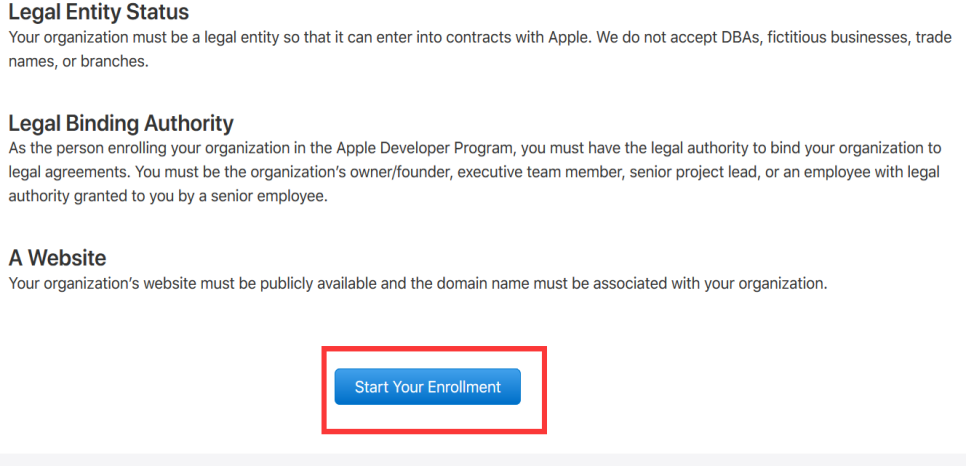Click the Start Your Enrollment button
Screen dimensions: 966x466
click(x=428, y=386)
